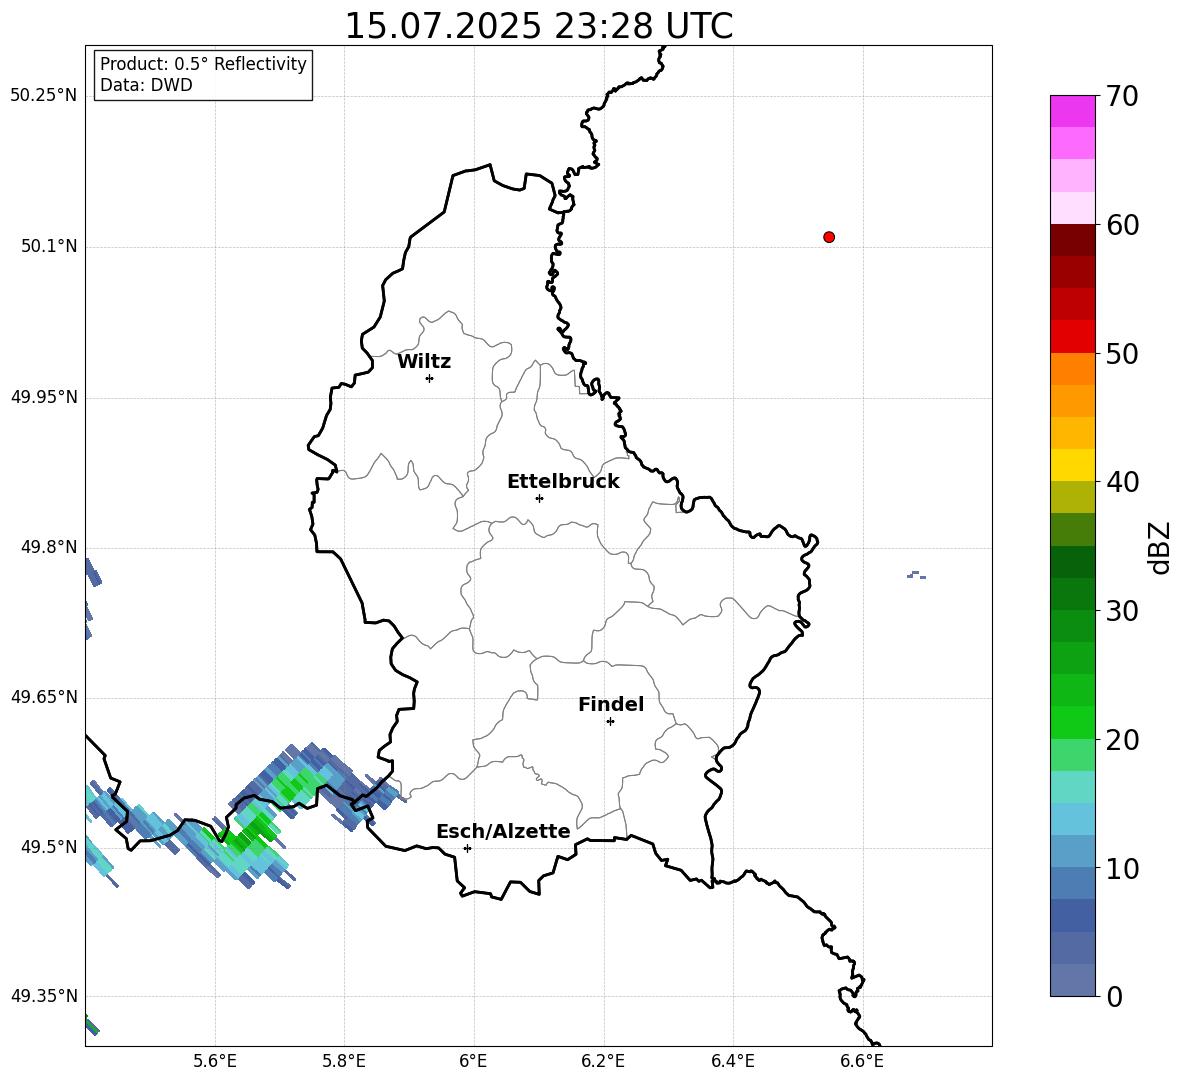Viewport: 1184px width, 1081px height.
Task: Click the bright red swatch just above 50
Action: tap(1072, 337)
